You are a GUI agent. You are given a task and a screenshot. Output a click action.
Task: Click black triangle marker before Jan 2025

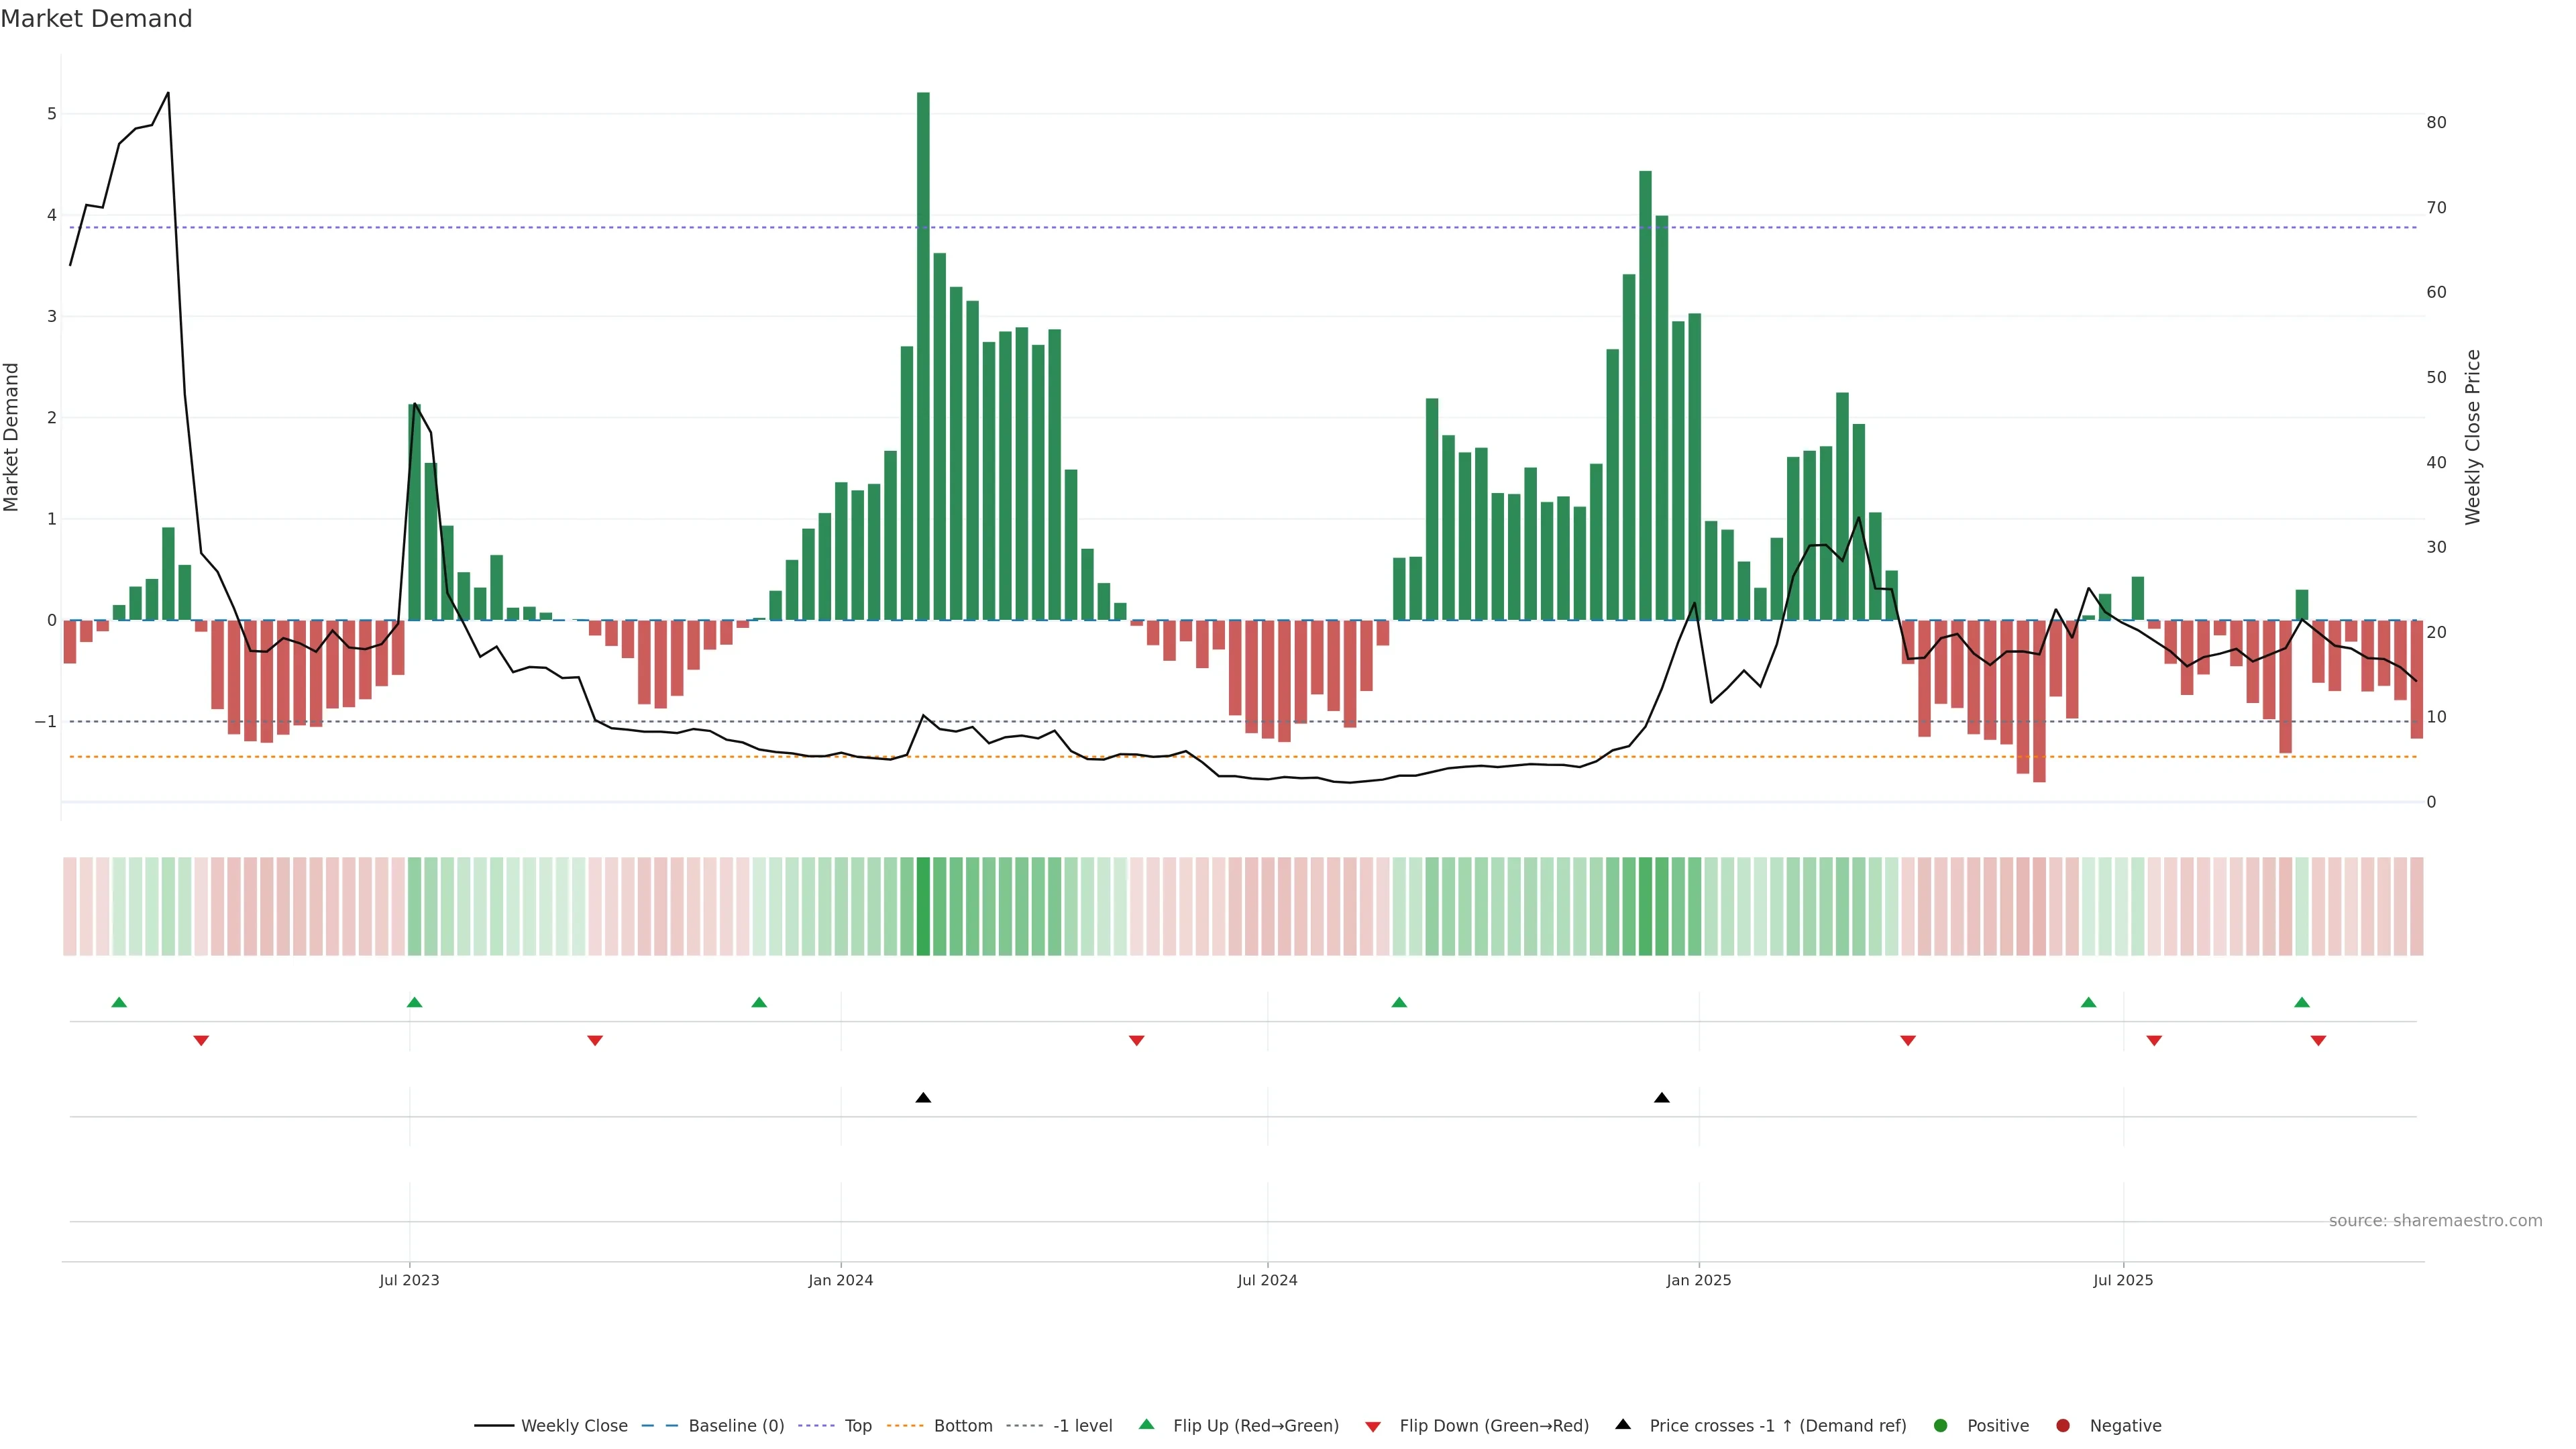click(1662, 1098)
